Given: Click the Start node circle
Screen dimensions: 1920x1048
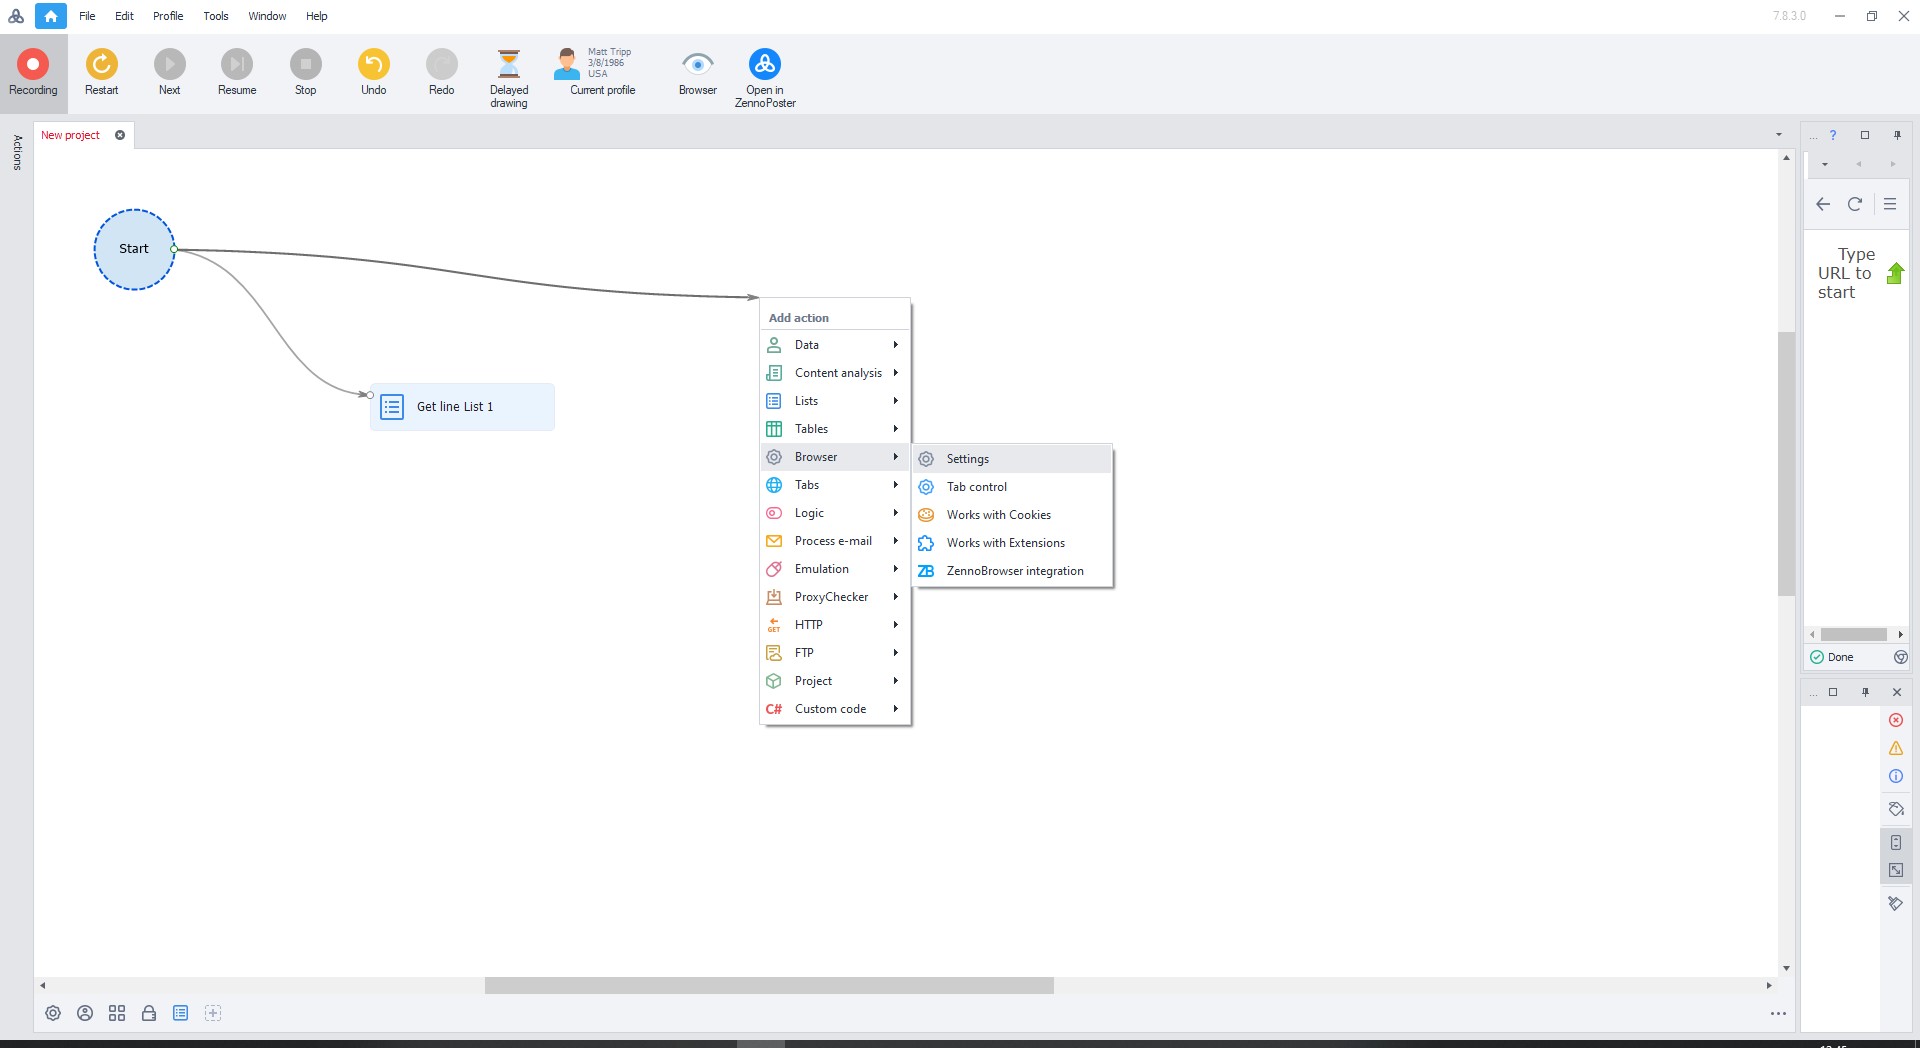Looking at the screenshot, I should pos(134,249).
